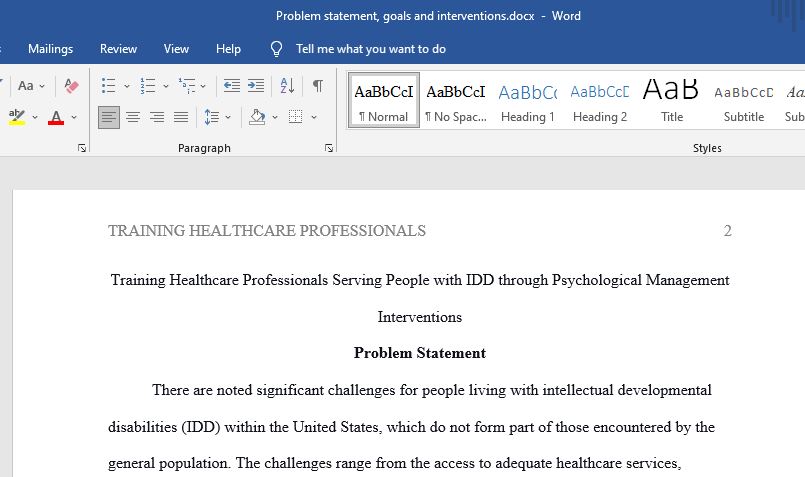805x477 pixels.
Task: Expand the multilevel list dropdown
Action: [x=203, y=86]
